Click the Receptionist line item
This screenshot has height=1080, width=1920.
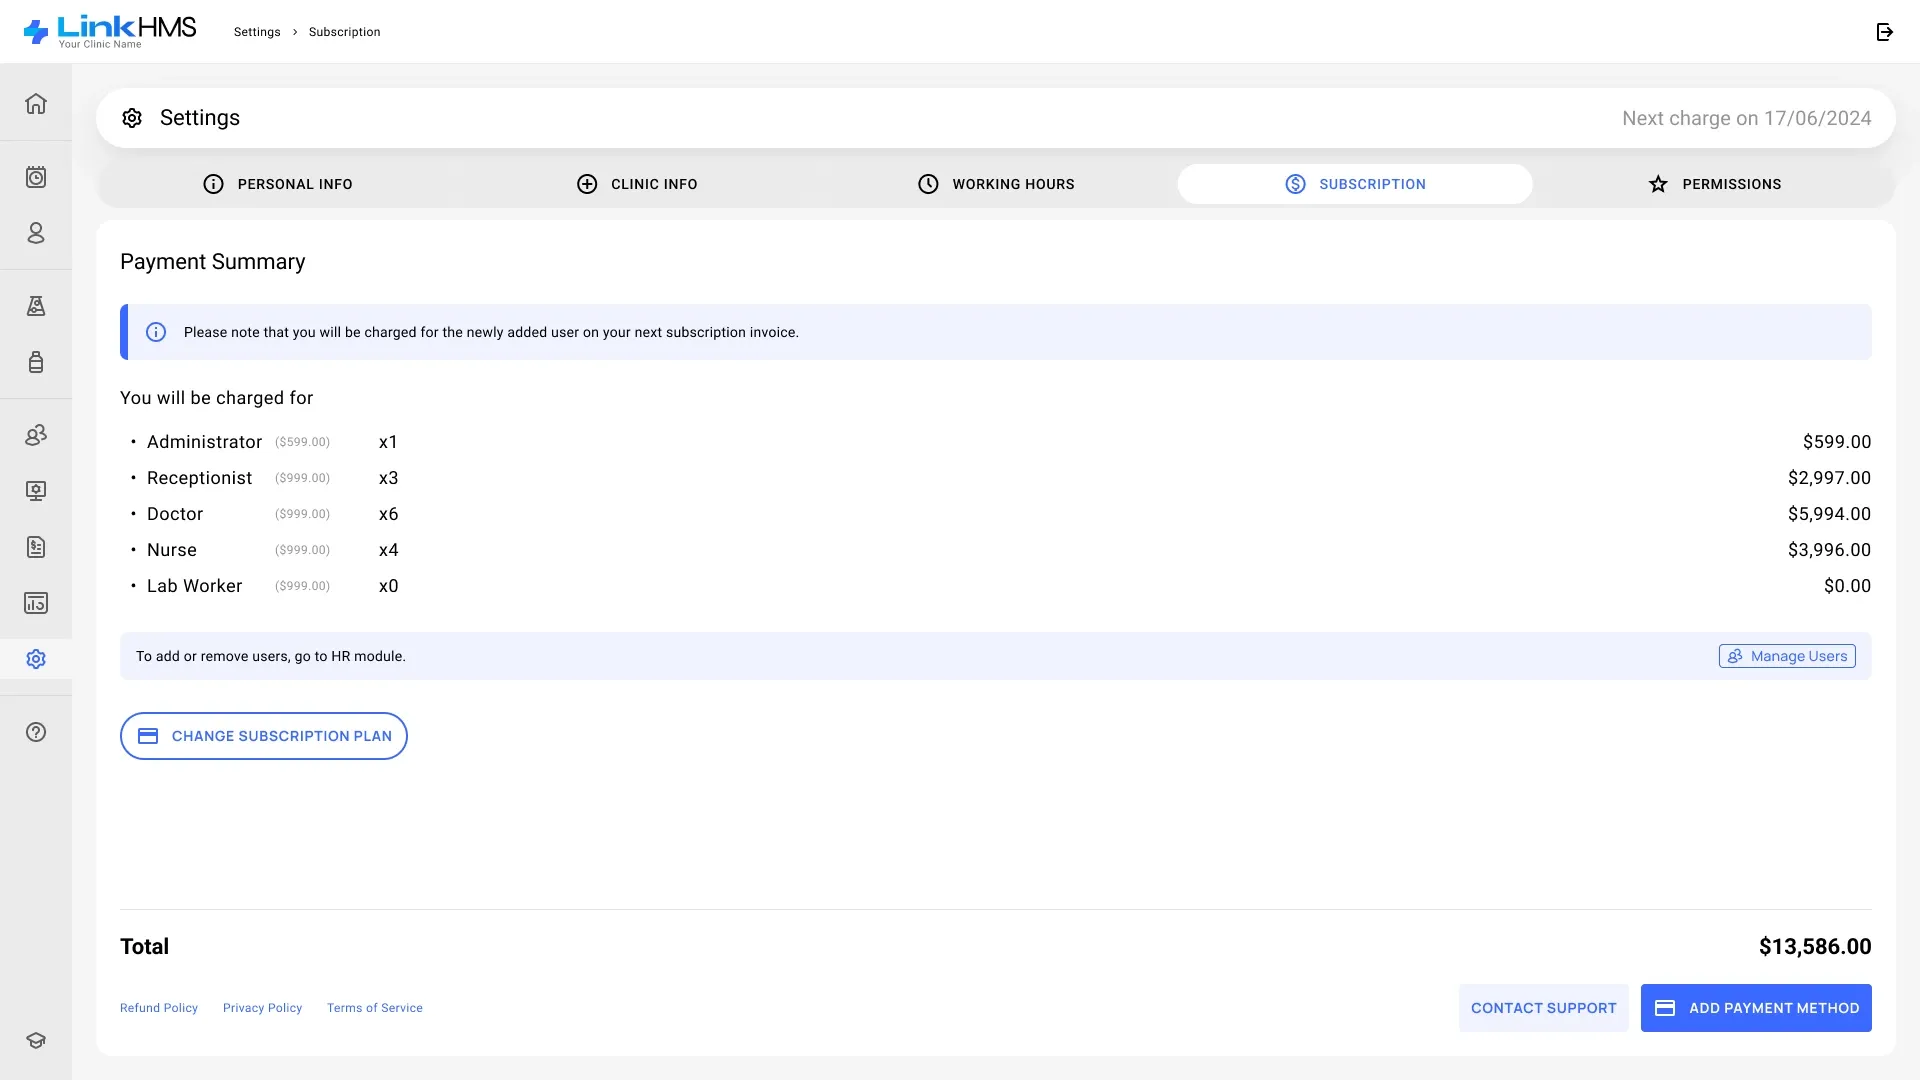coord(996,478)
